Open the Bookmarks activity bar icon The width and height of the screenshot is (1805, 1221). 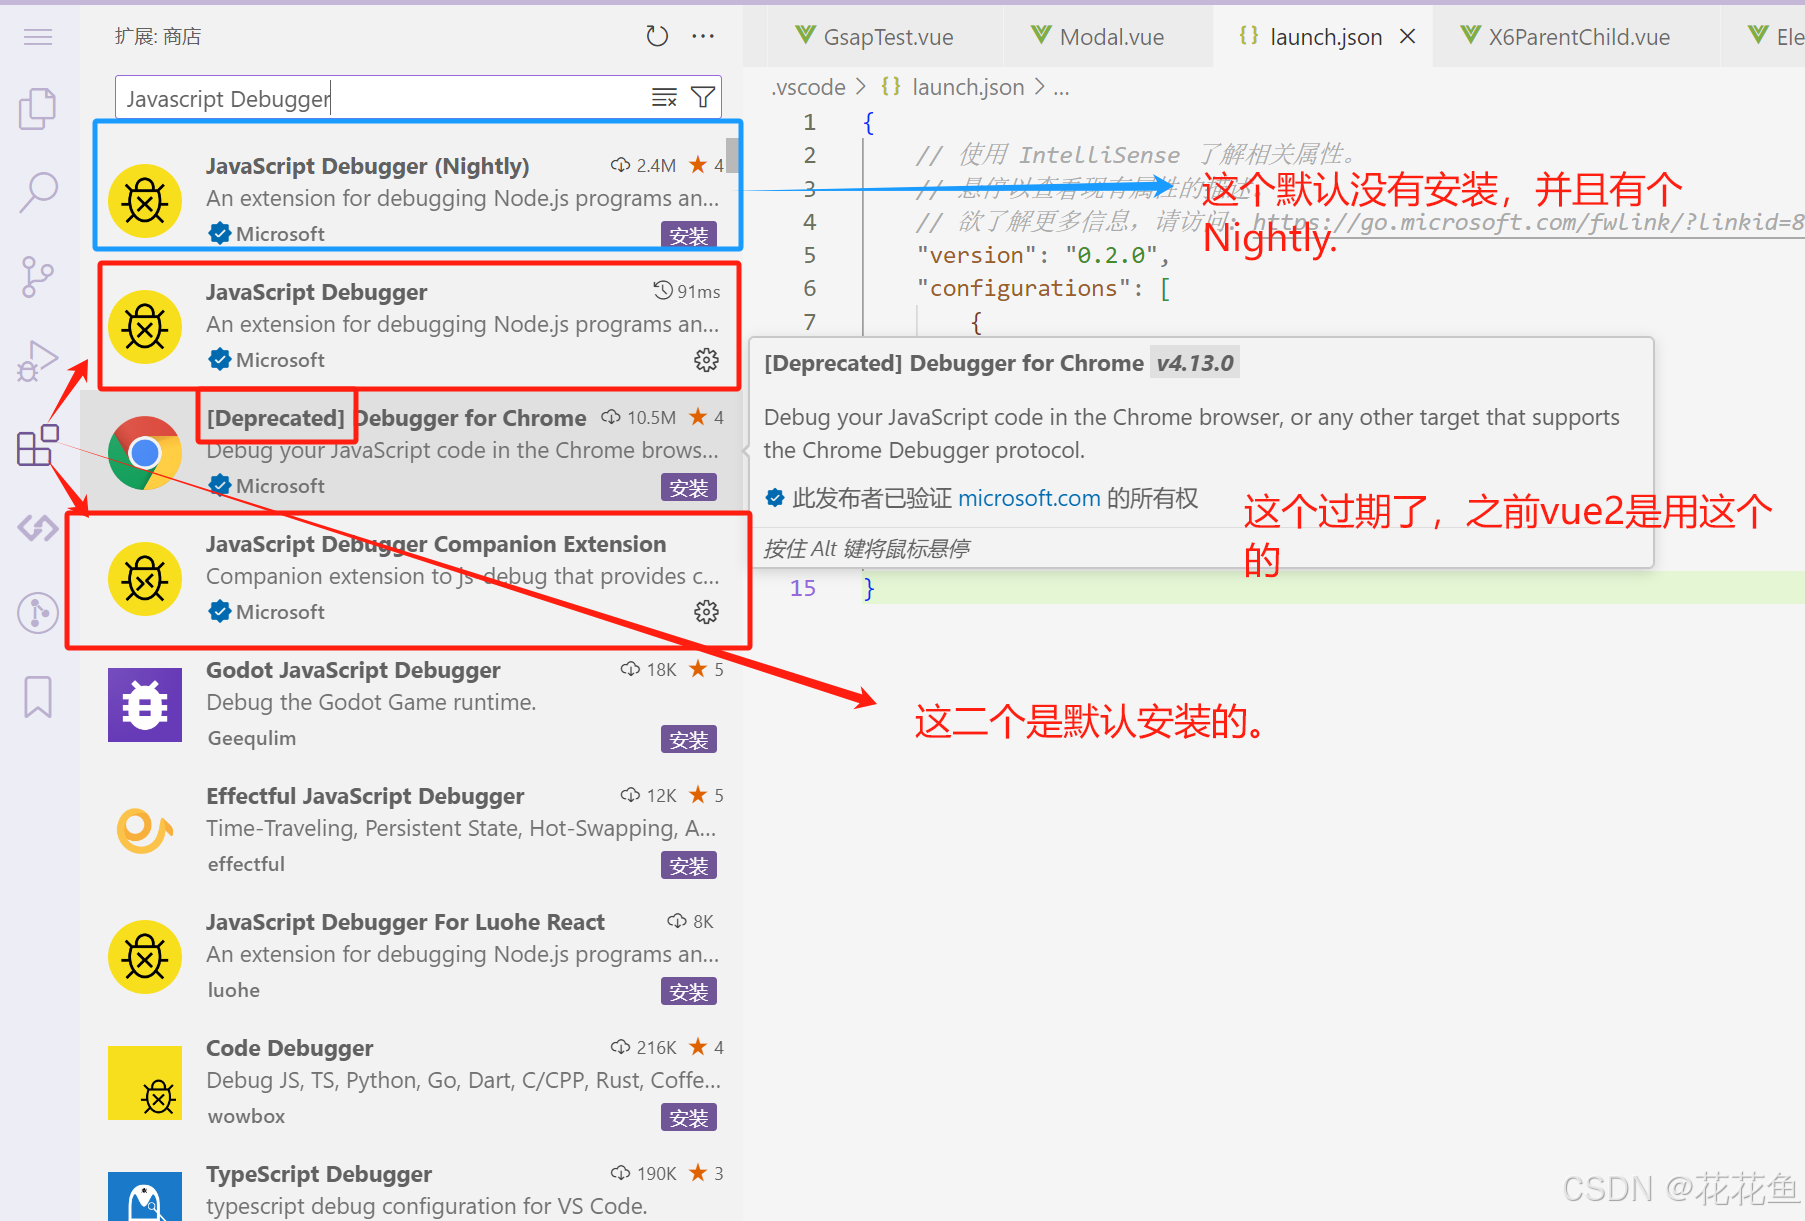pyautogui.click(x=38, y=697)
